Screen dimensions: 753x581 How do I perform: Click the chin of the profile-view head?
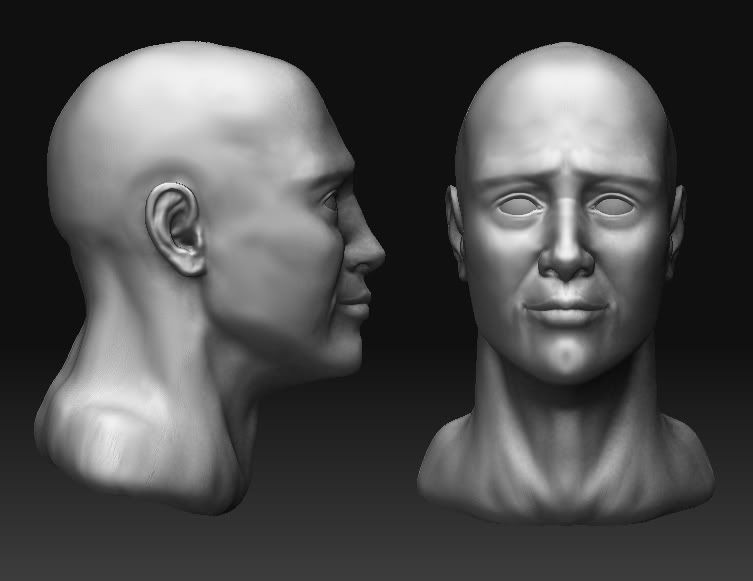(343, 350)
